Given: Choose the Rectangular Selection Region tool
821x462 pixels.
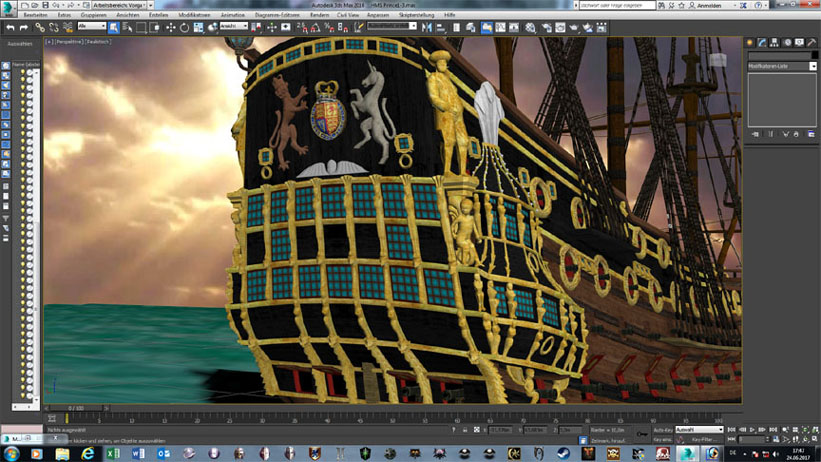Looking at the screenshot, I should [x=141, y=27].
